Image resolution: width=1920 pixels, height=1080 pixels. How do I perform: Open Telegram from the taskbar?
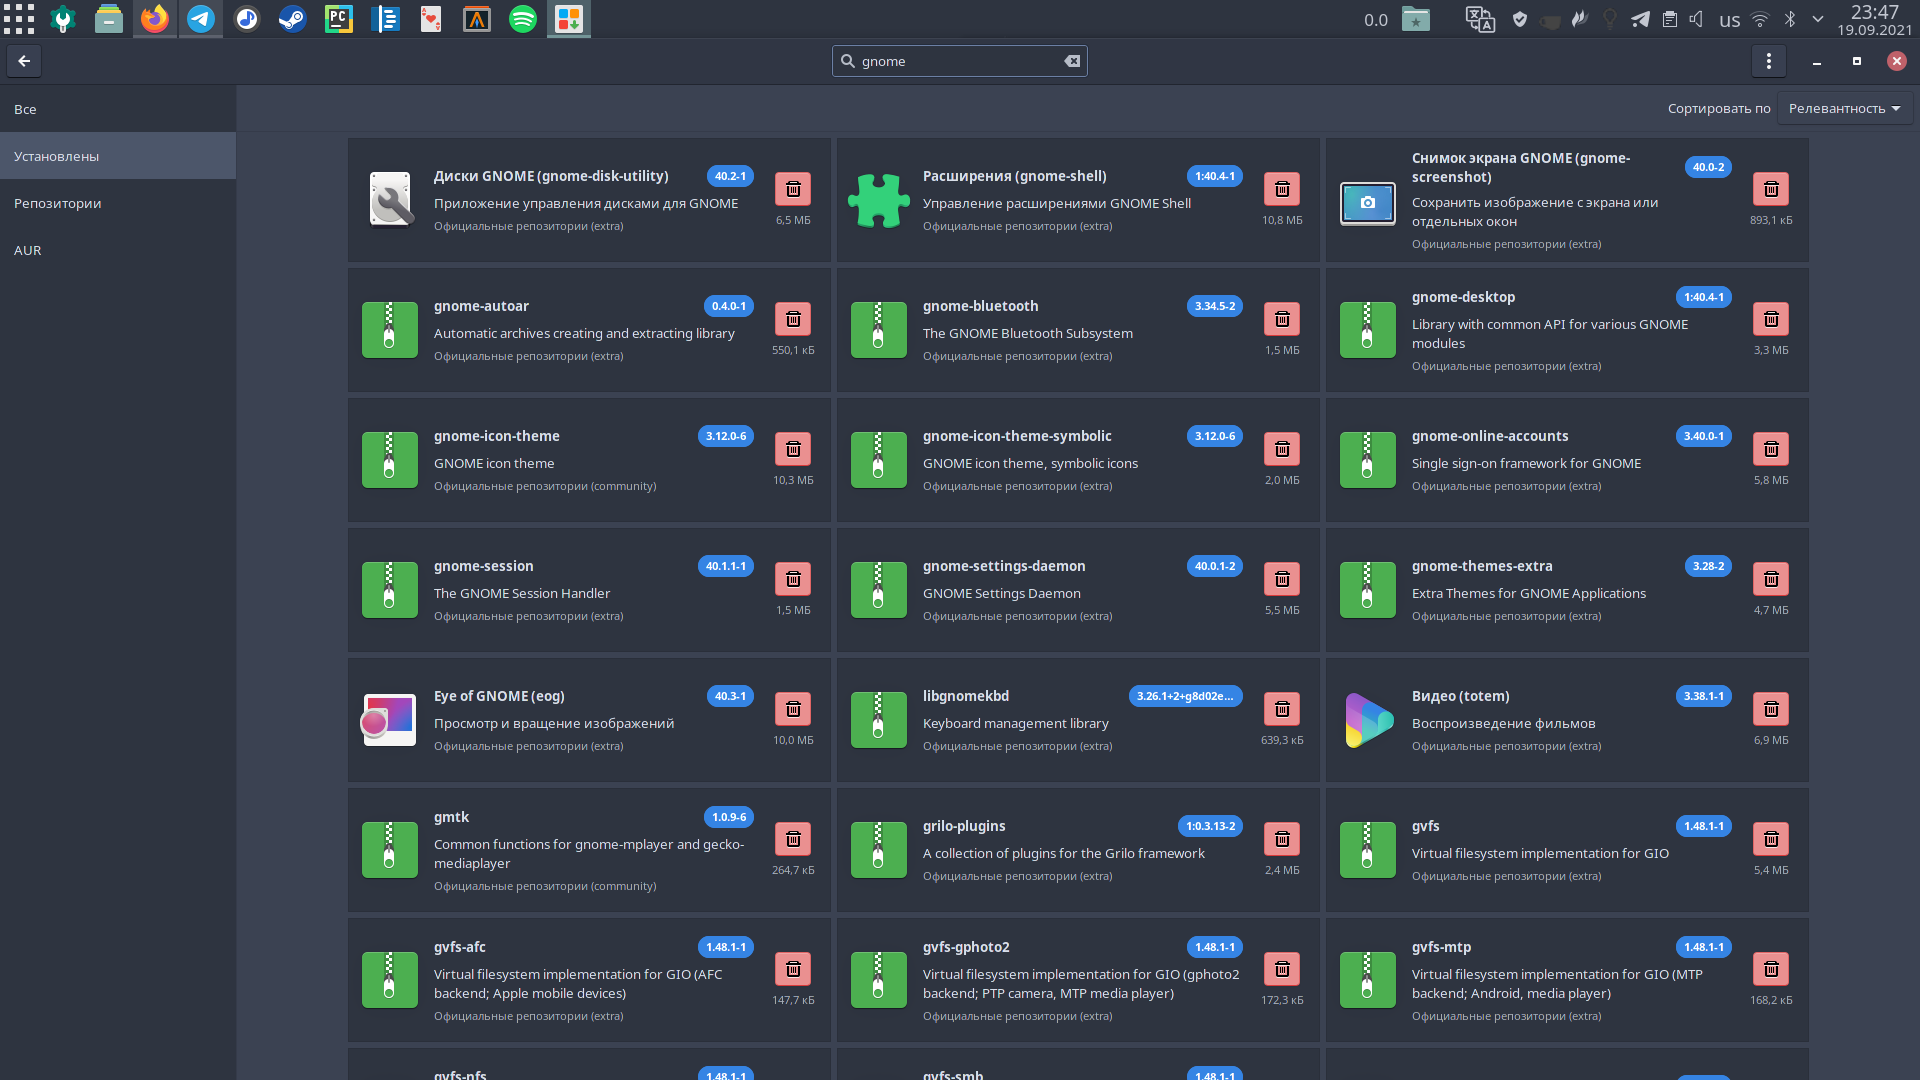pos(201,19)
